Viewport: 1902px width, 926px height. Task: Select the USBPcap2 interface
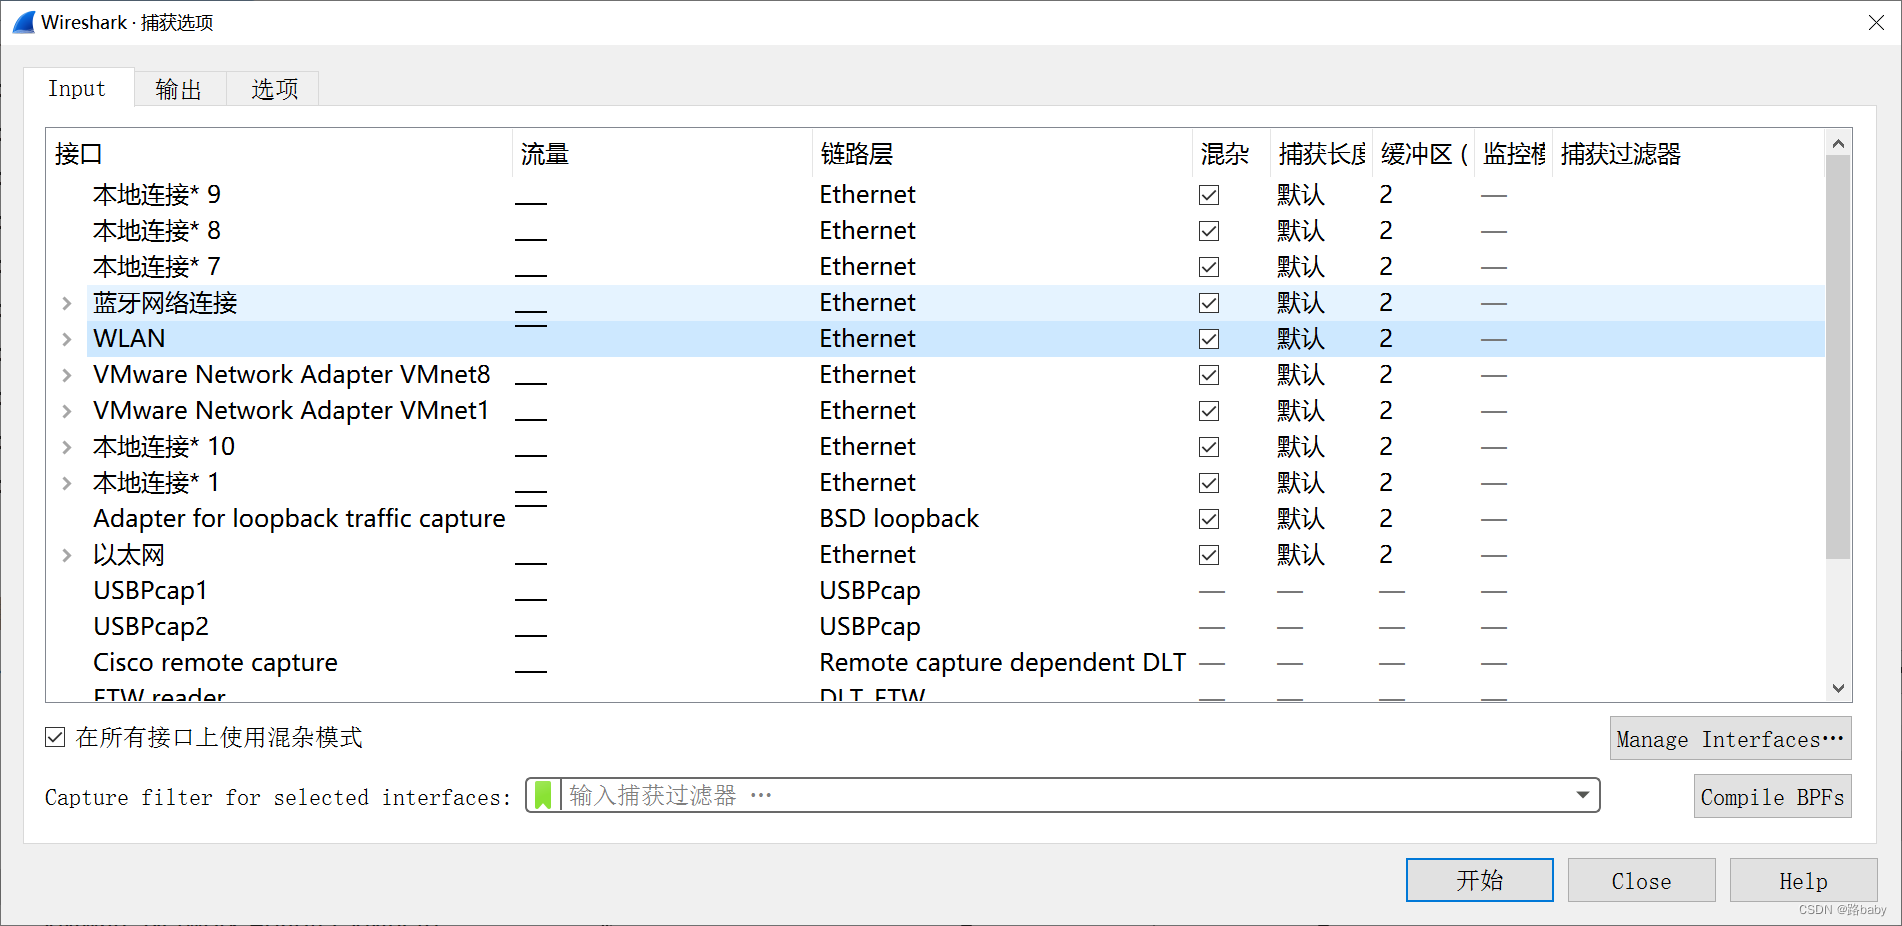point(151,627)
